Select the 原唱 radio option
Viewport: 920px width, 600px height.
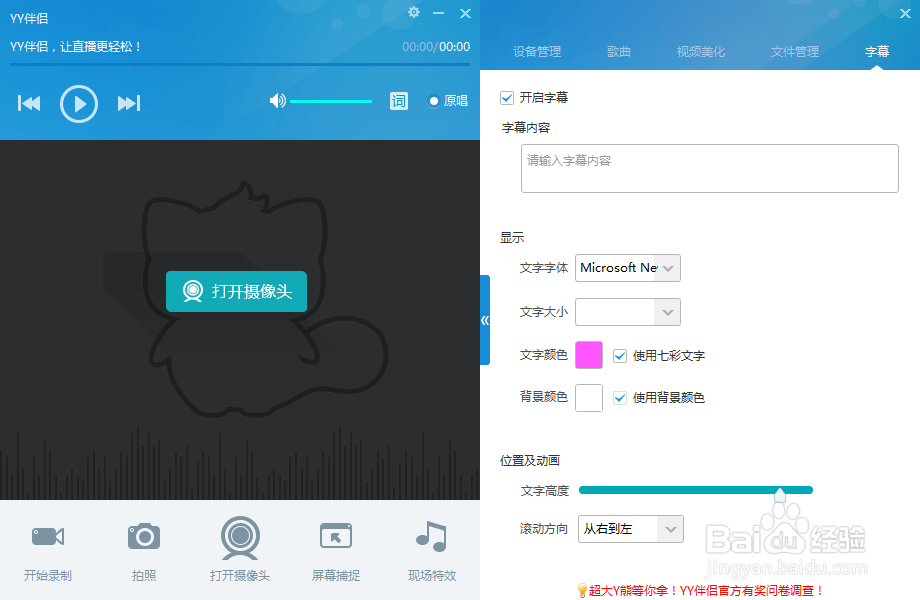(448, 101)
